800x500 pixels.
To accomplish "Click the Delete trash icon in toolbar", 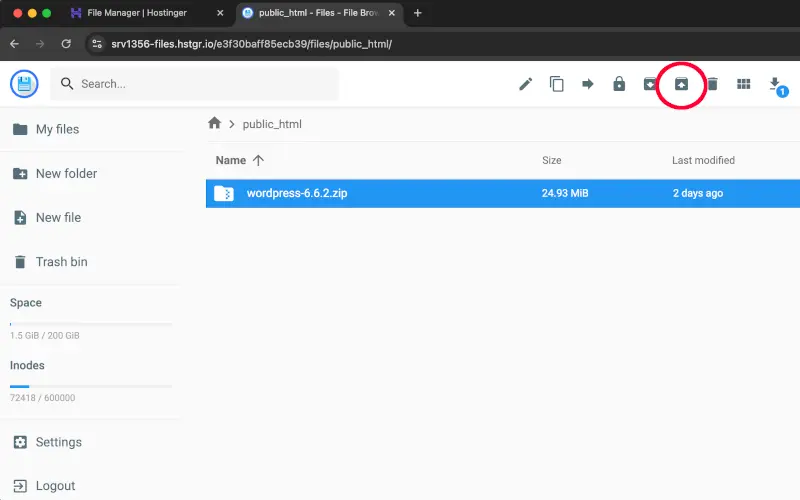I will click(x=713, y=84).
